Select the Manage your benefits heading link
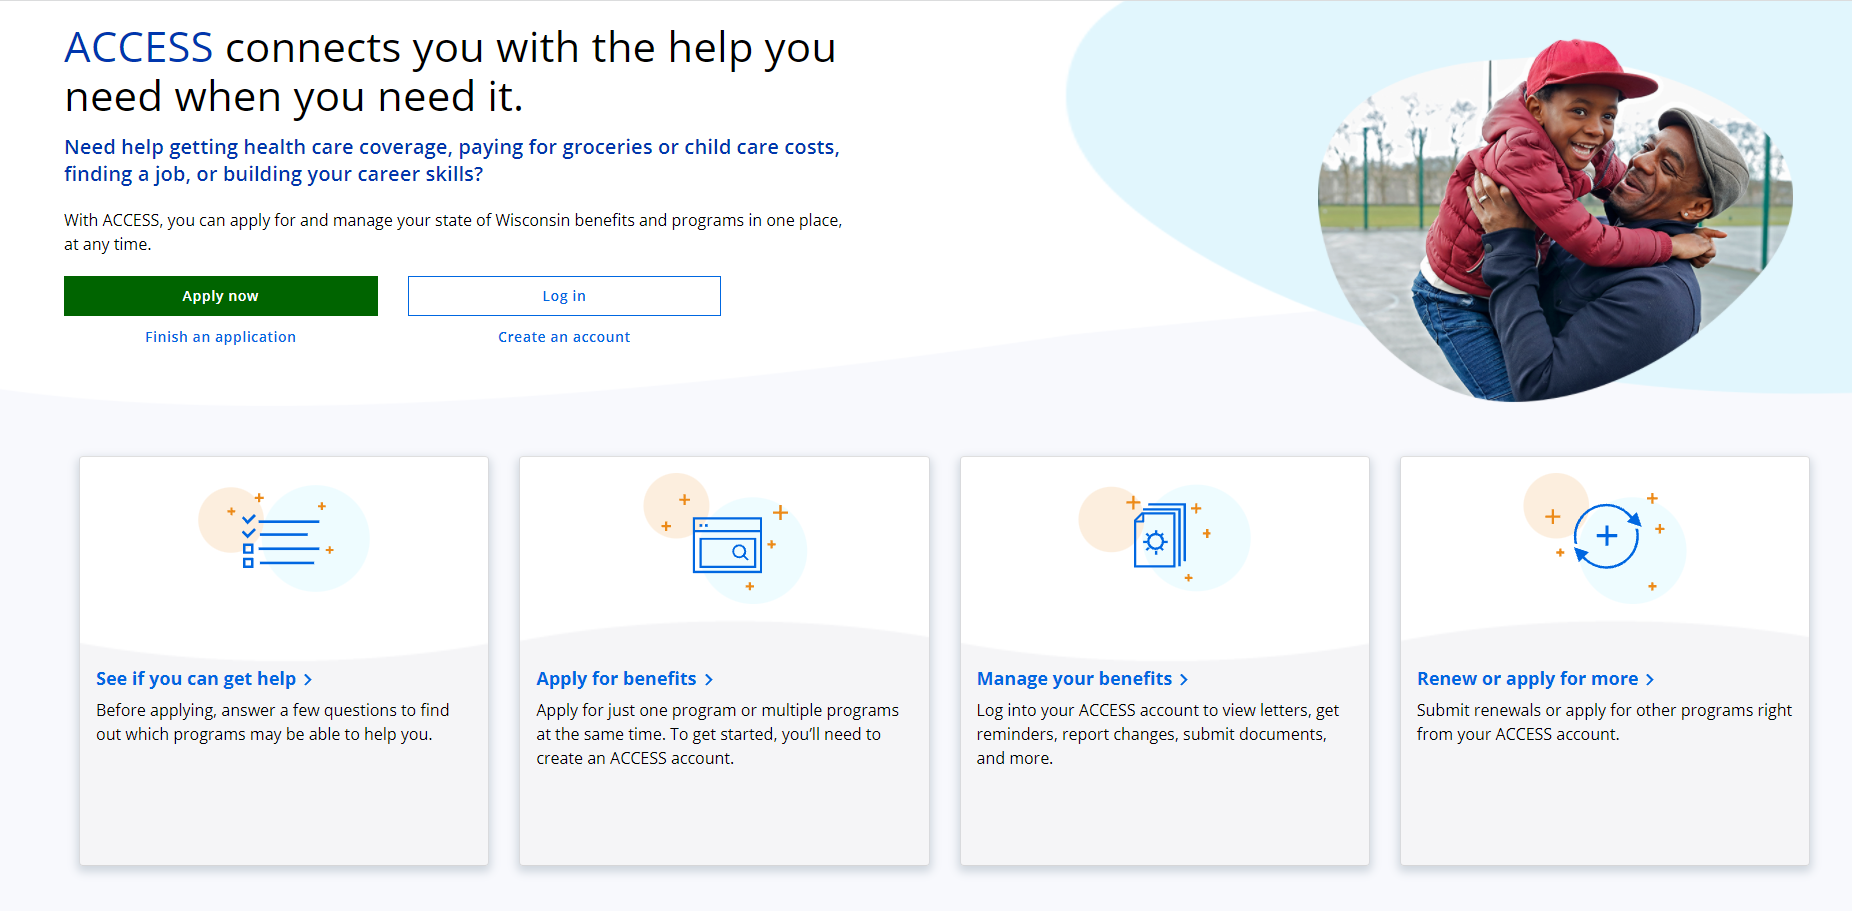This screenshot has width=1852, height=911. (x=1074, y=679)
